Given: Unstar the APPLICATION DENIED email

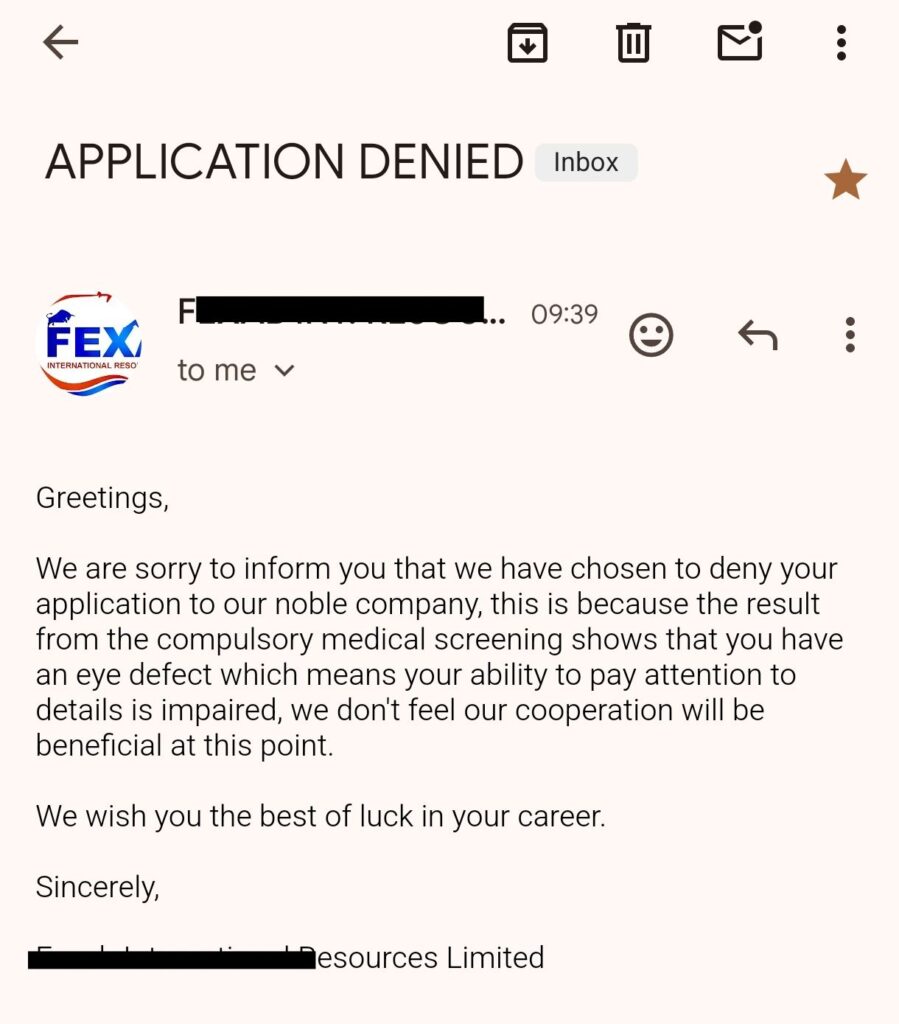Looking at the screenshot, I should point(845,180).
